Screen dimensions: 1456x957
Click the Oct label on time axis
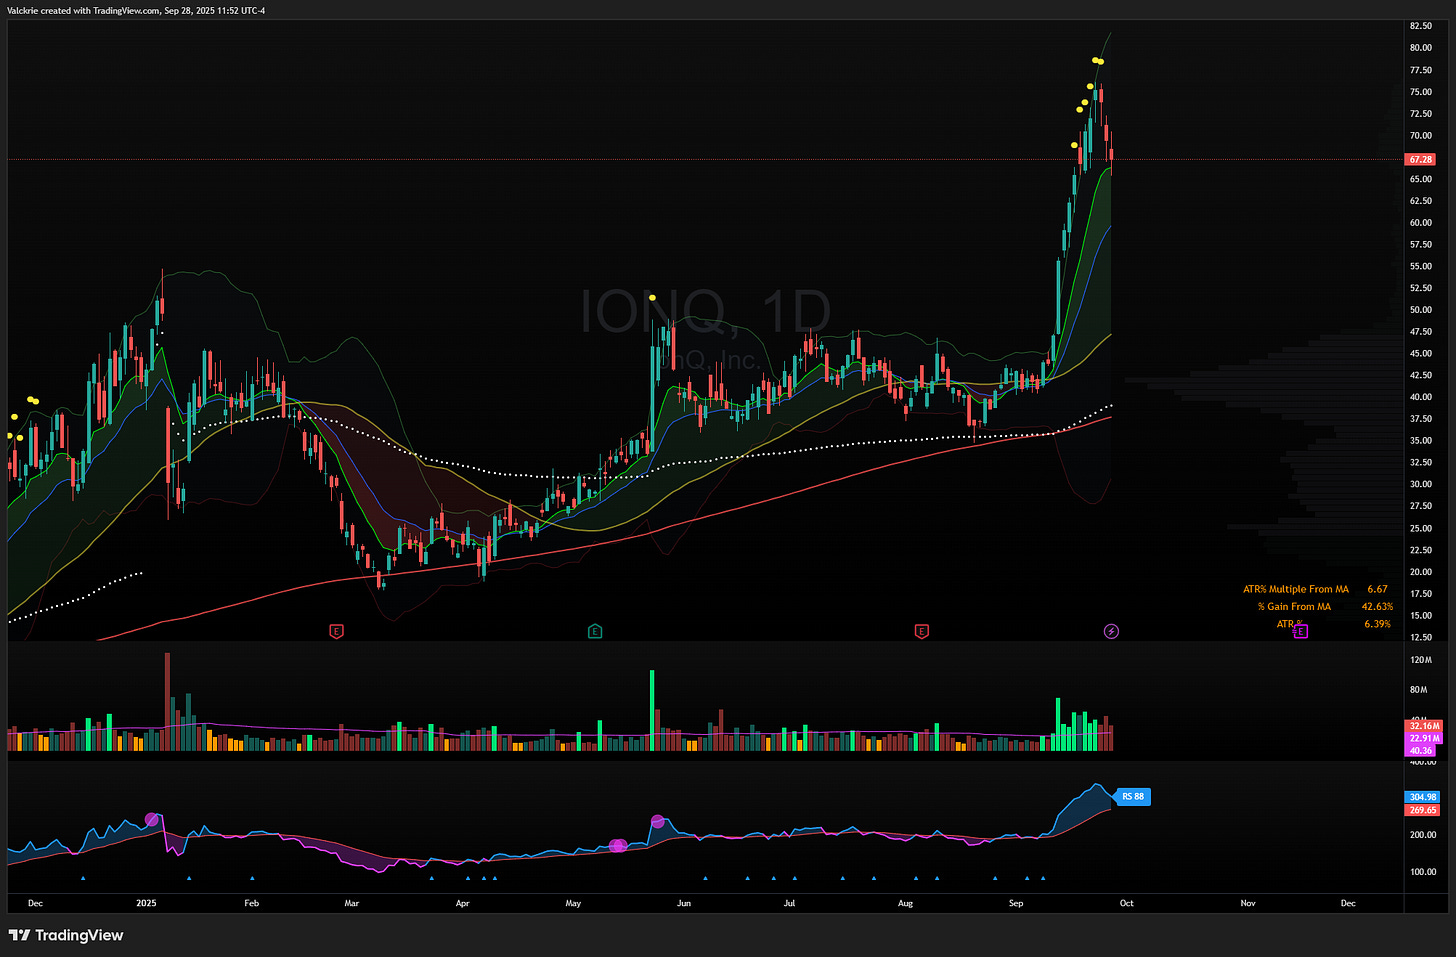(1127, 903)
